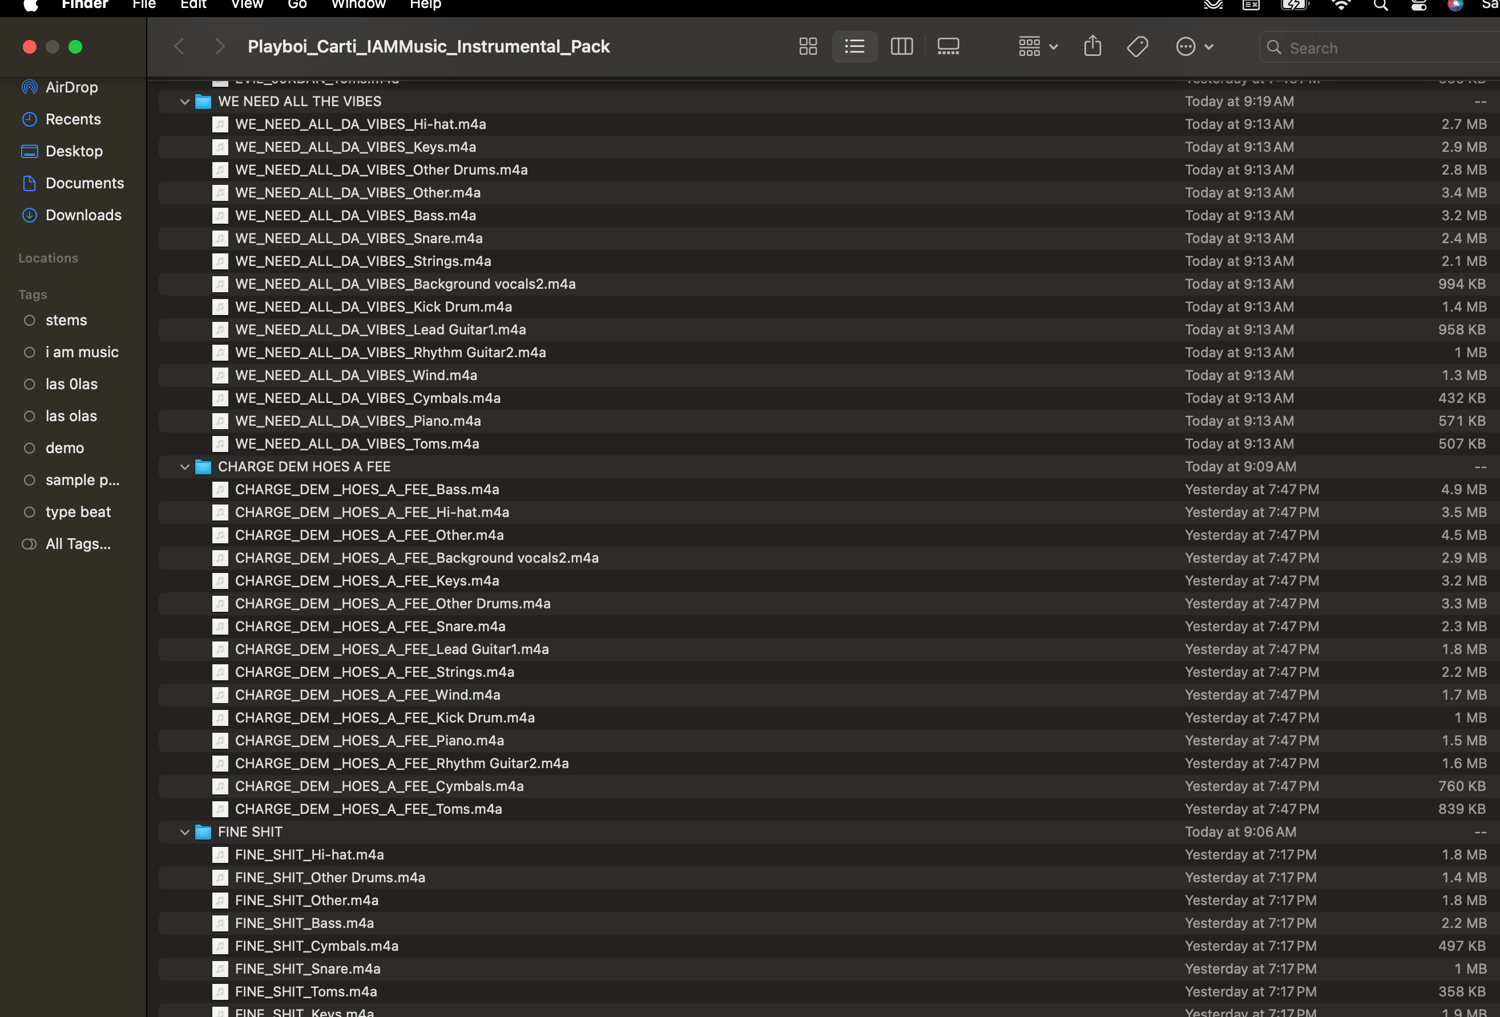The height and width of the screenshot is (1017, 1500).
Task: Open the Go menu
Action: 297,5
